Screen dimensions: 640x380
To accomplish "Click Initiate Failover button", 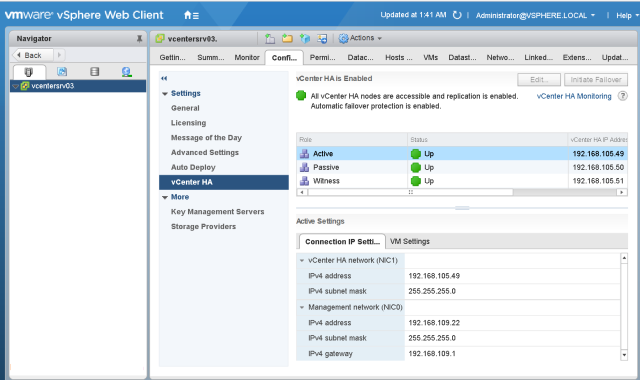I will pos(596,80).
